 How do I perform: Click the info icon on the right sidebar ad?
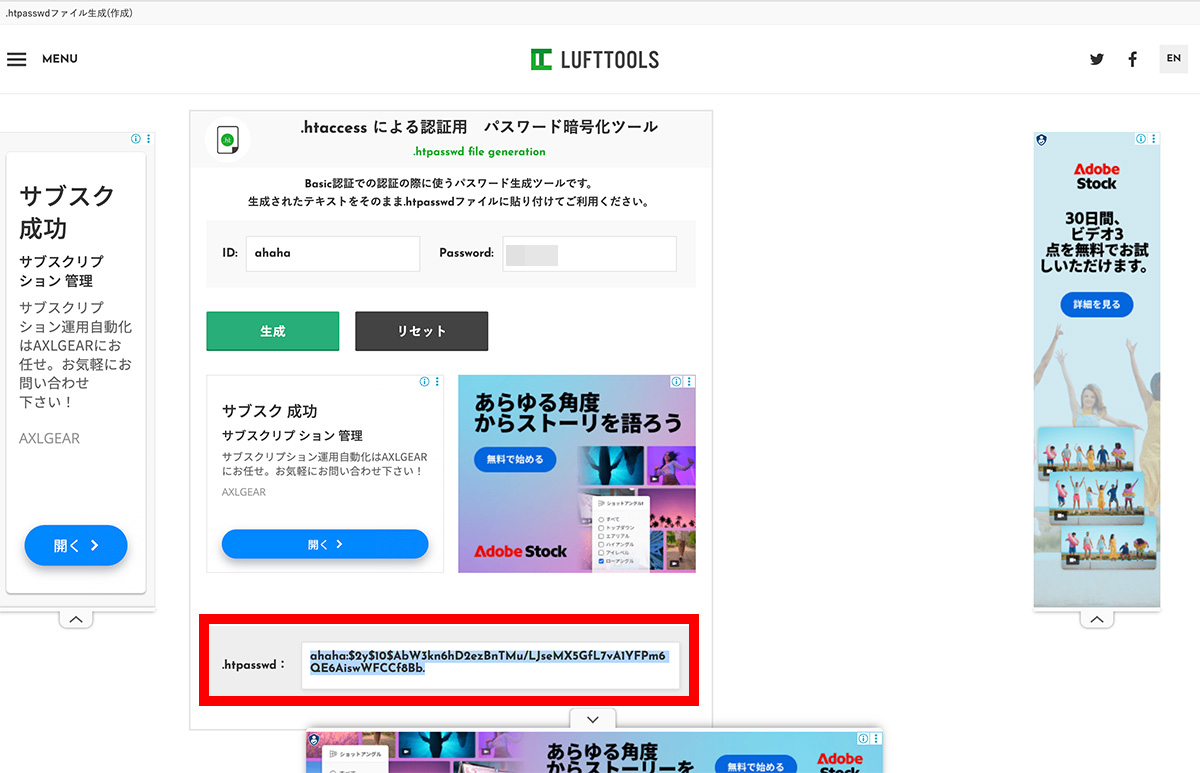[x=1139, y=139]
